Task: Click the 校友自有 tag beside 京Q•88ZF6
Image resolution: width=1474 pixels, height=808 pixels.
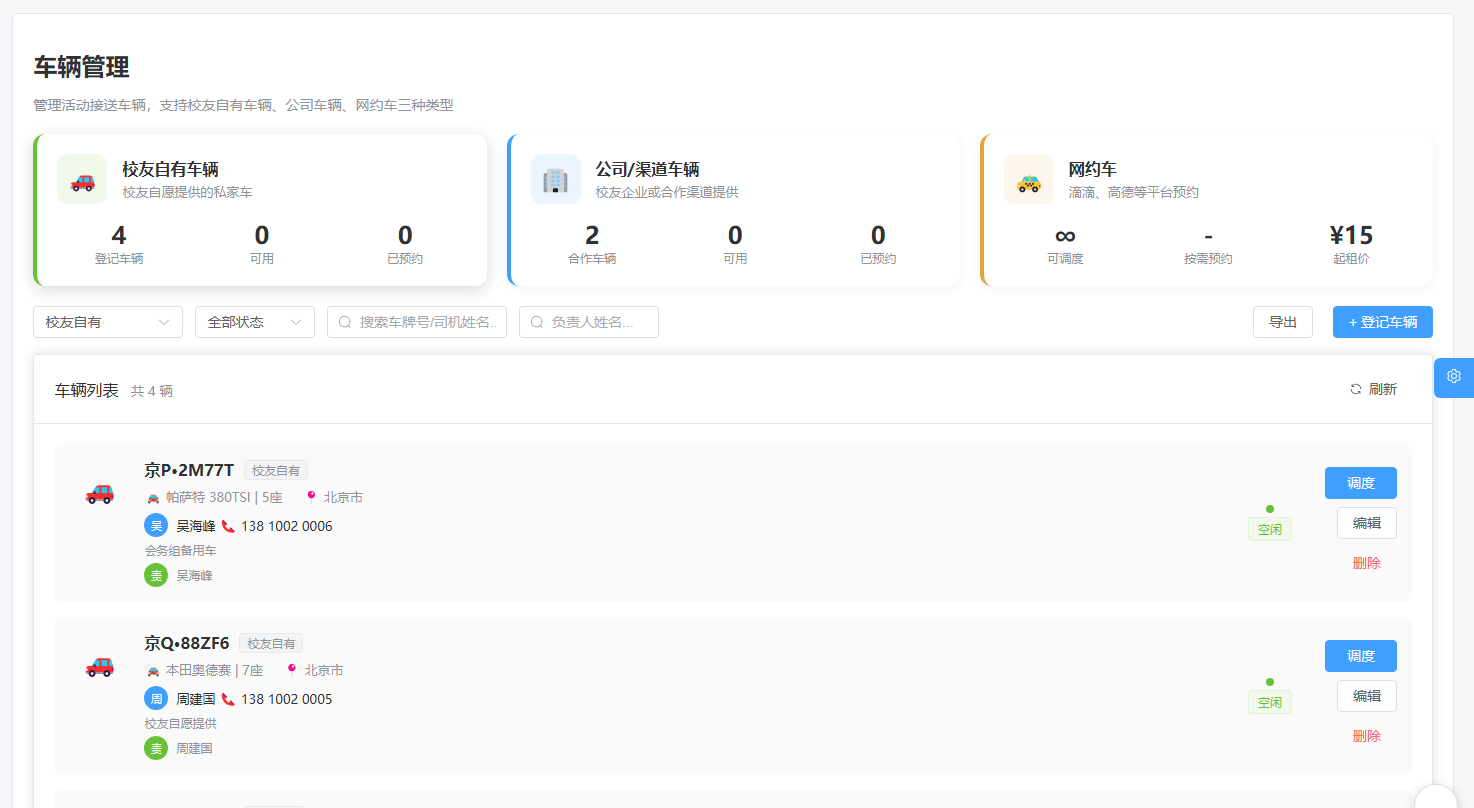Action: 271,644
